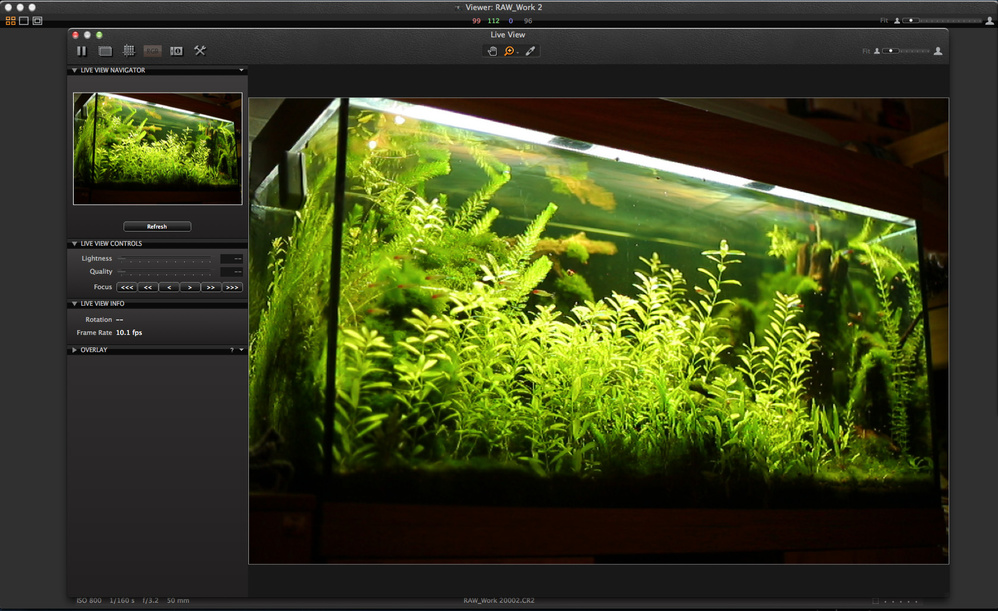
Task: Collapse the Live View Info panel
Action: pos(74,304)
